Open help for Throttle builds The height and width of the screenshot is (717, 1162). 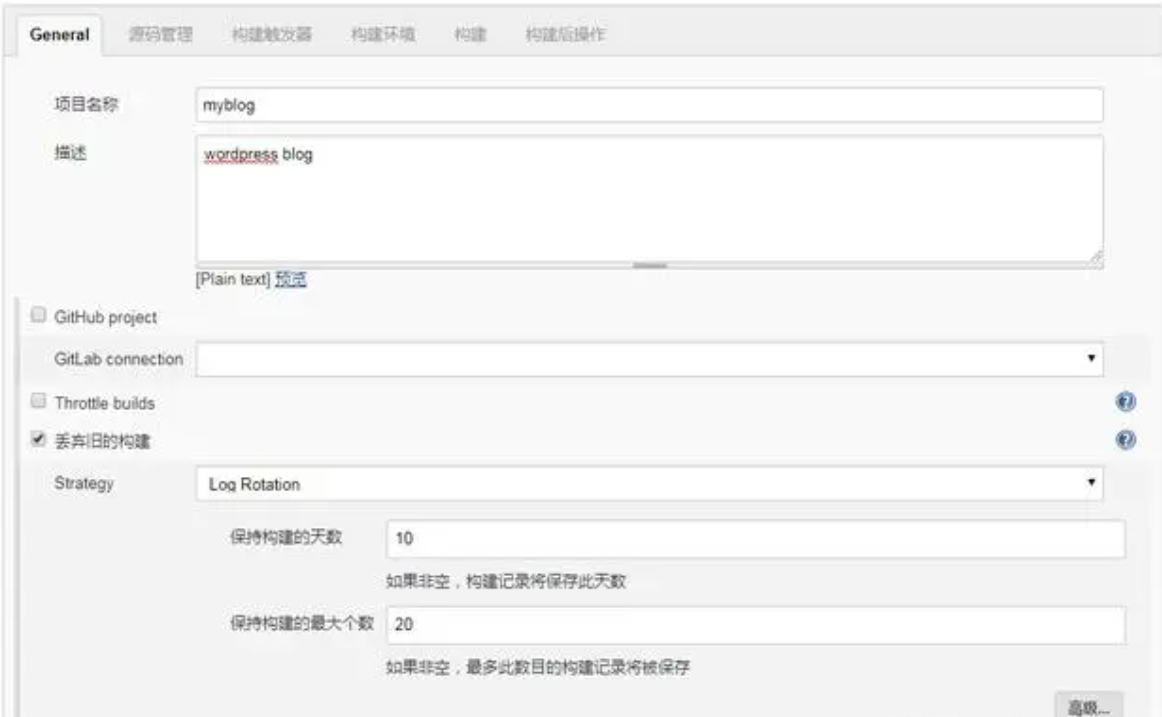[x=1125, y=402]
